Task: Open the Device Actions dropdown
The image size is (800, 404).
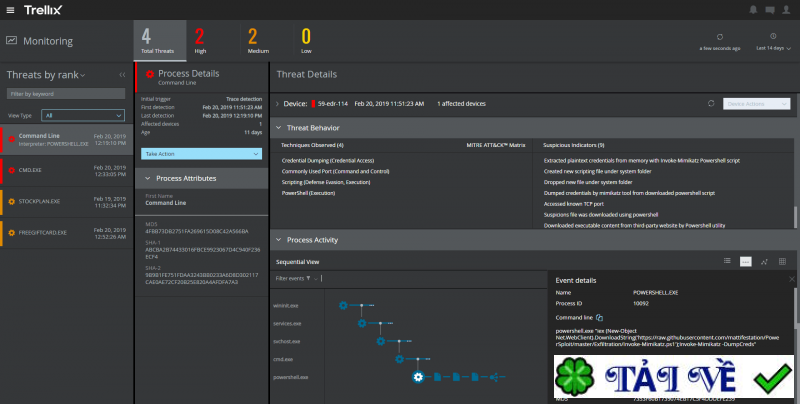Action: [x=757, y=103]
